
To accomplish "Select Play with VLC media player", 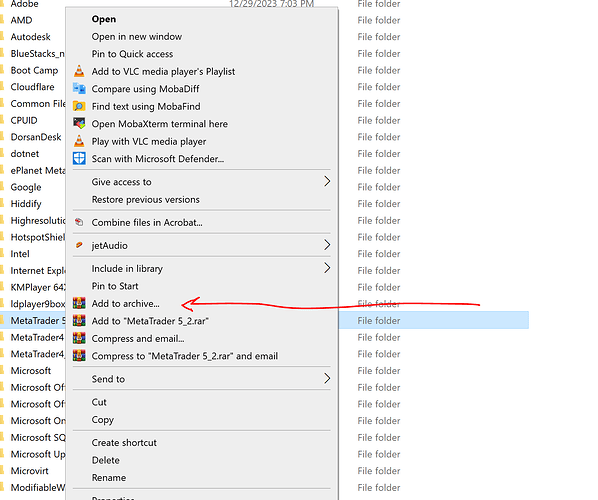I will coord(149,141).
